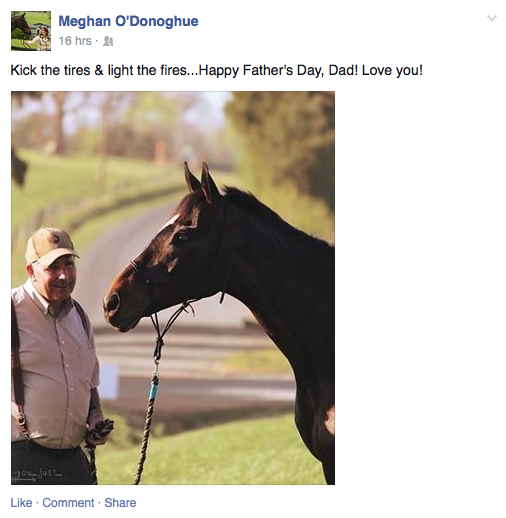Comment on the post
The width and height of the screenshot is (506, 518).
(68, 503)
